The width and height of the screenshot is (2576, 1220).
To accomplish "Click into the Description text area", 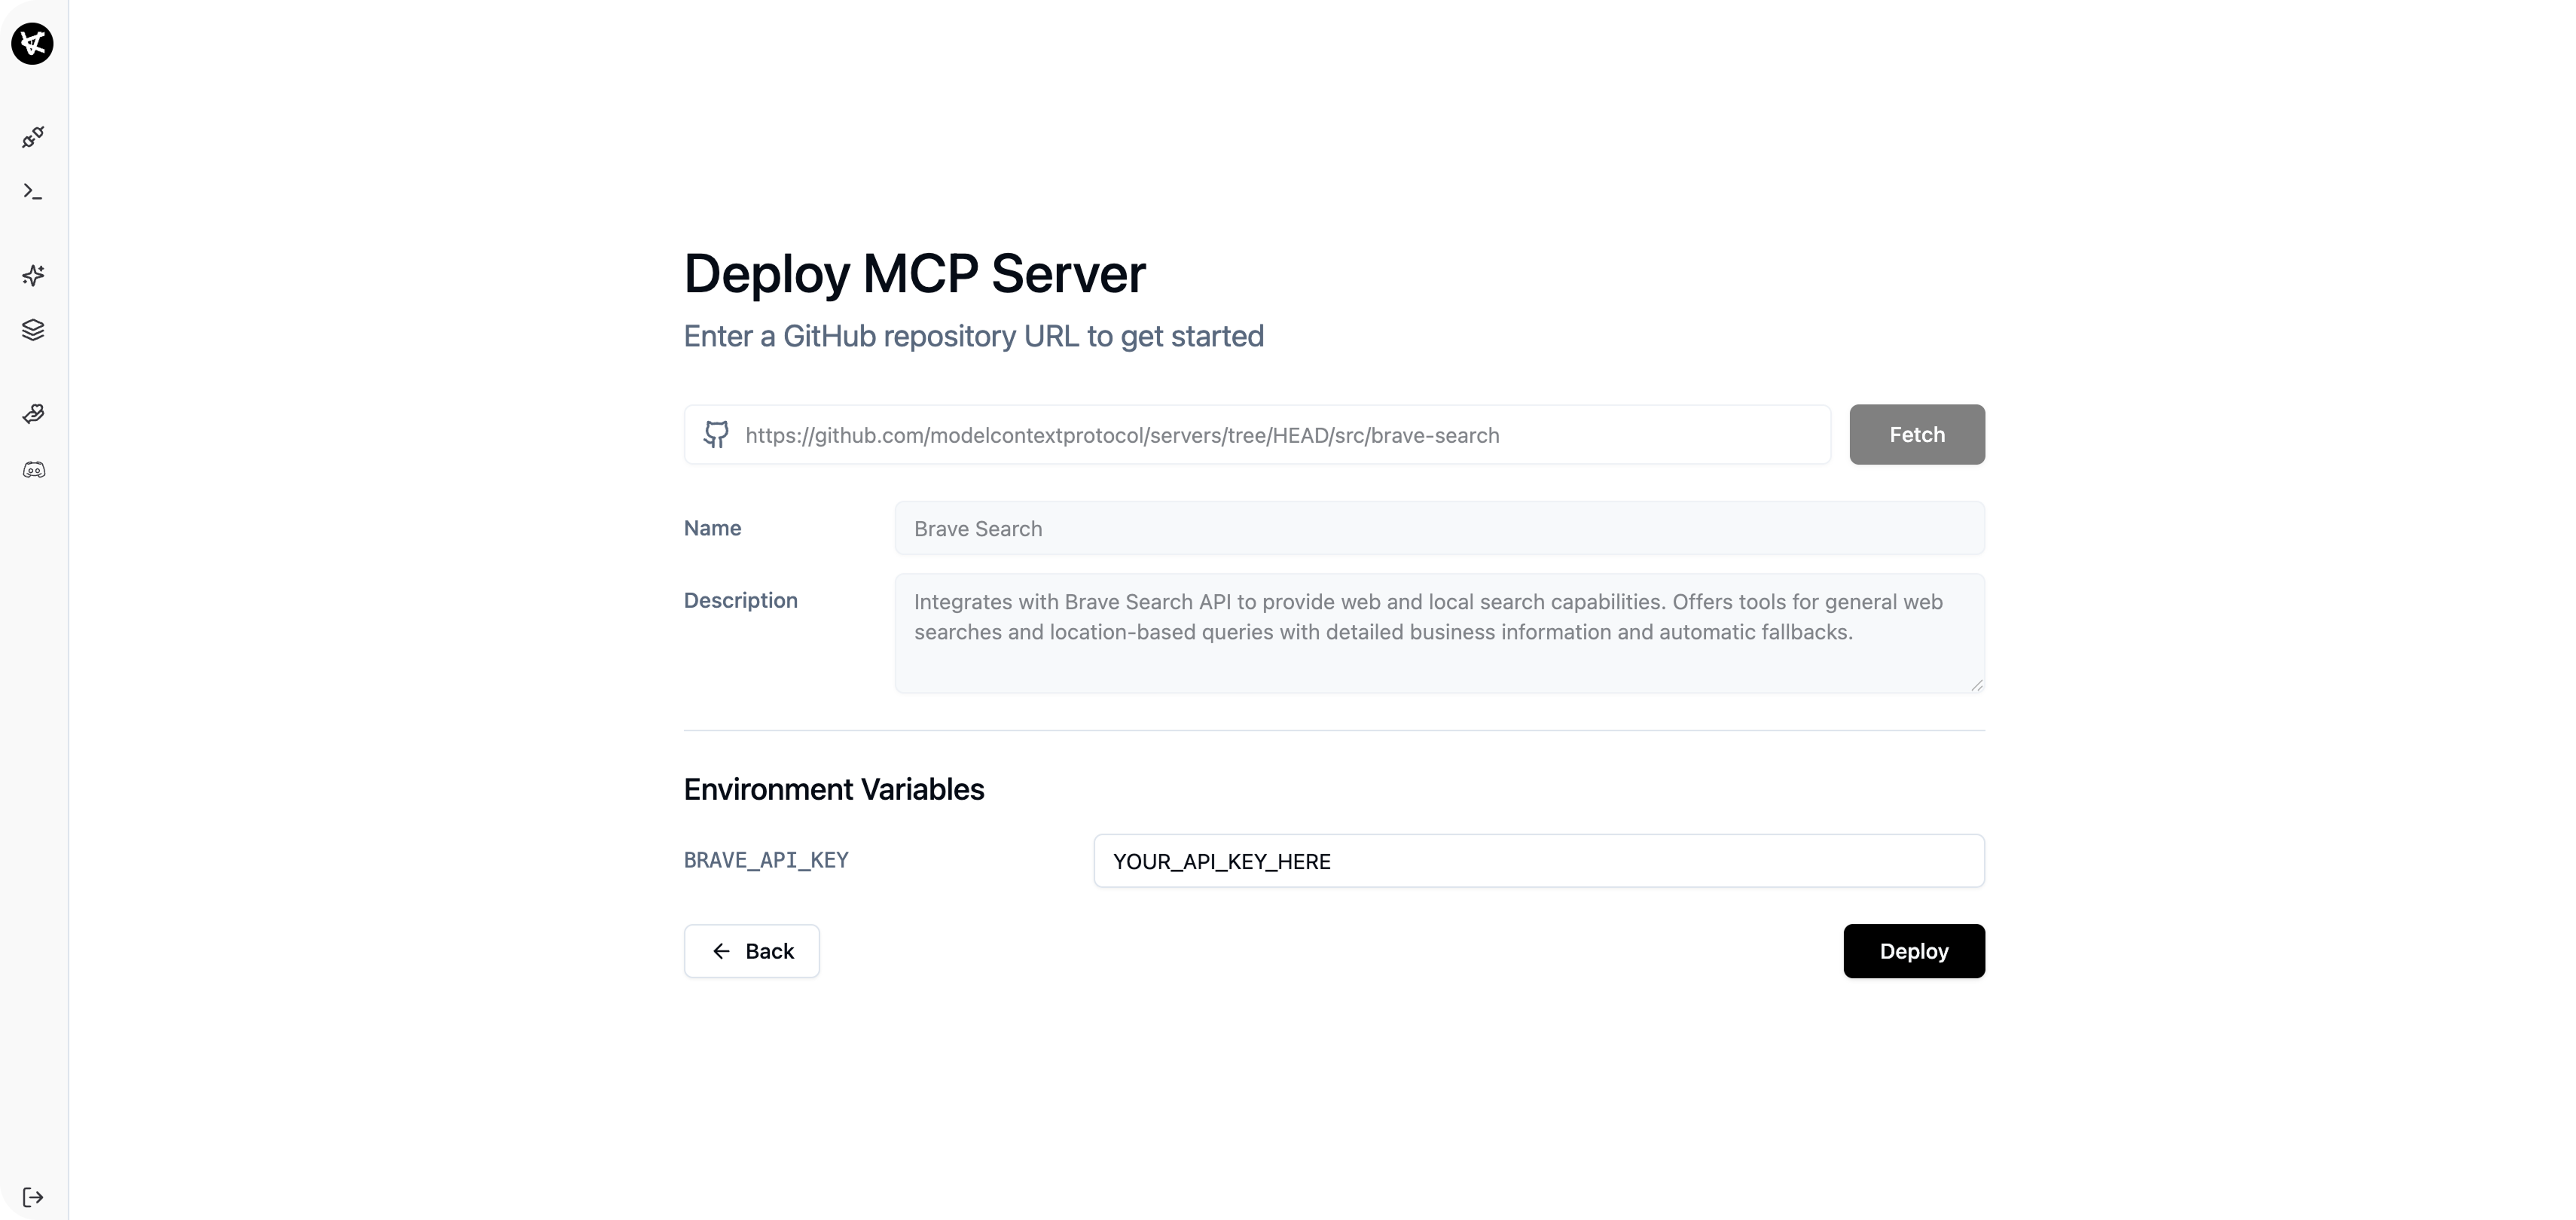I will coord(1438,633).
